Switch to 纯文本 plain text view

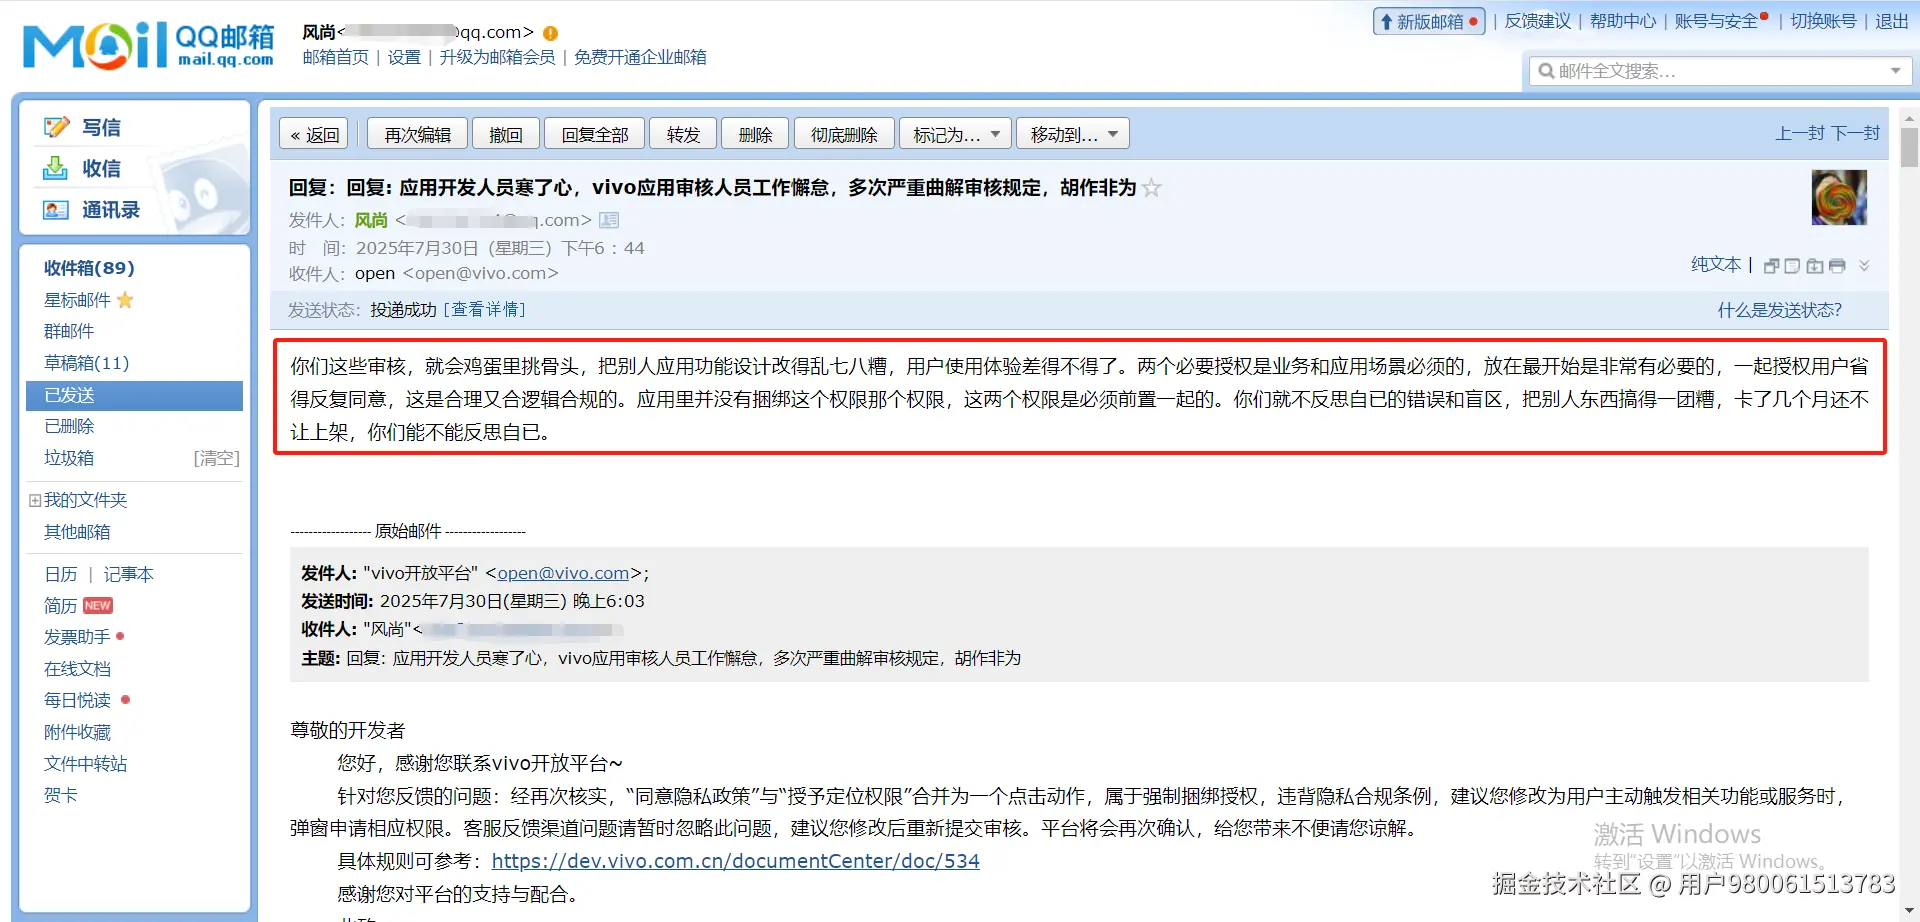tap(1716, 264)
